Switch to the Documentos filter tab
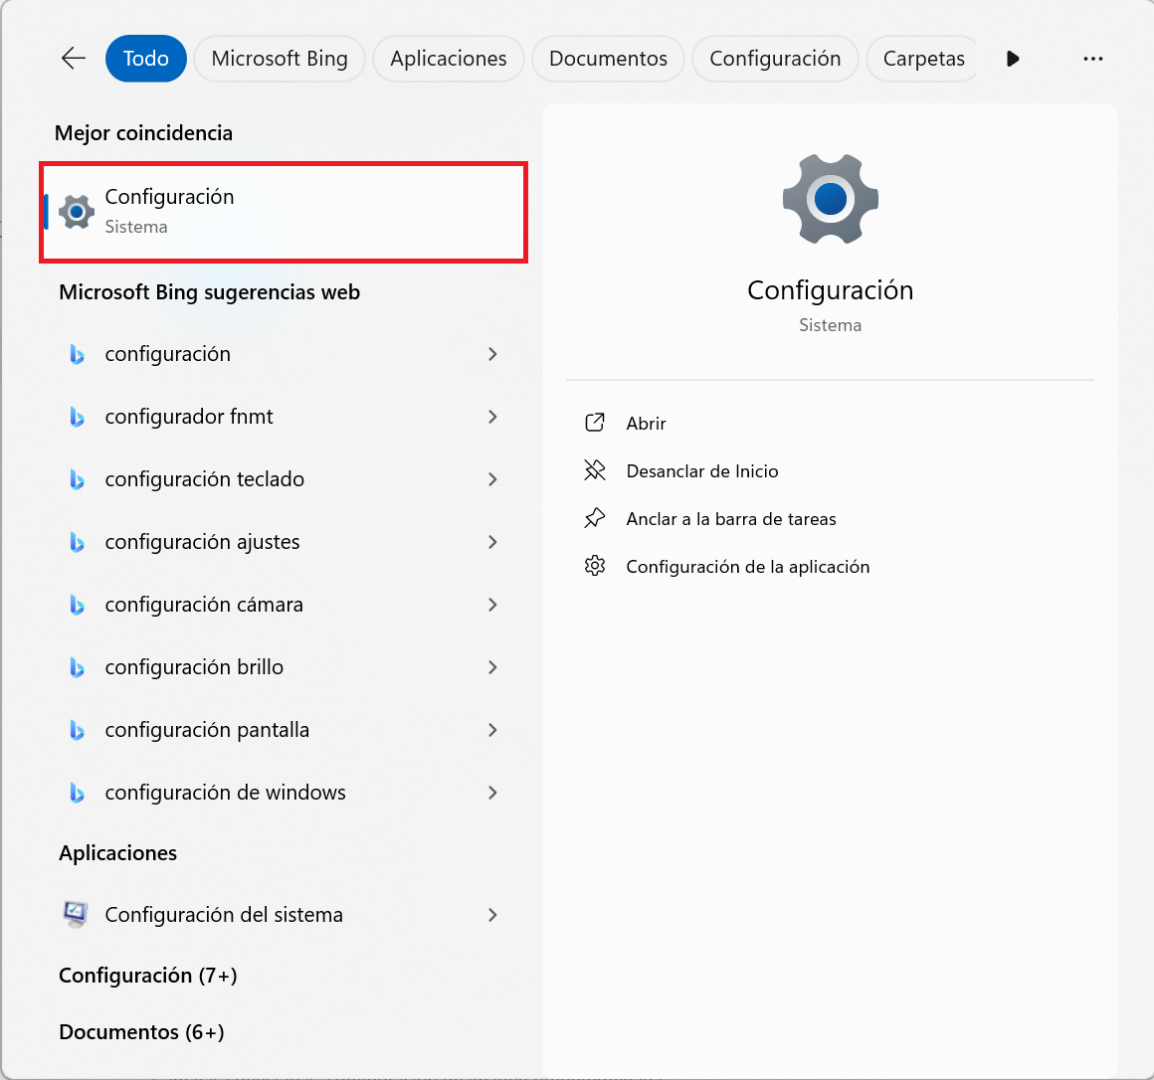Image resolution: width=1154 pixels, height=1080 pixels. point(607,58)
